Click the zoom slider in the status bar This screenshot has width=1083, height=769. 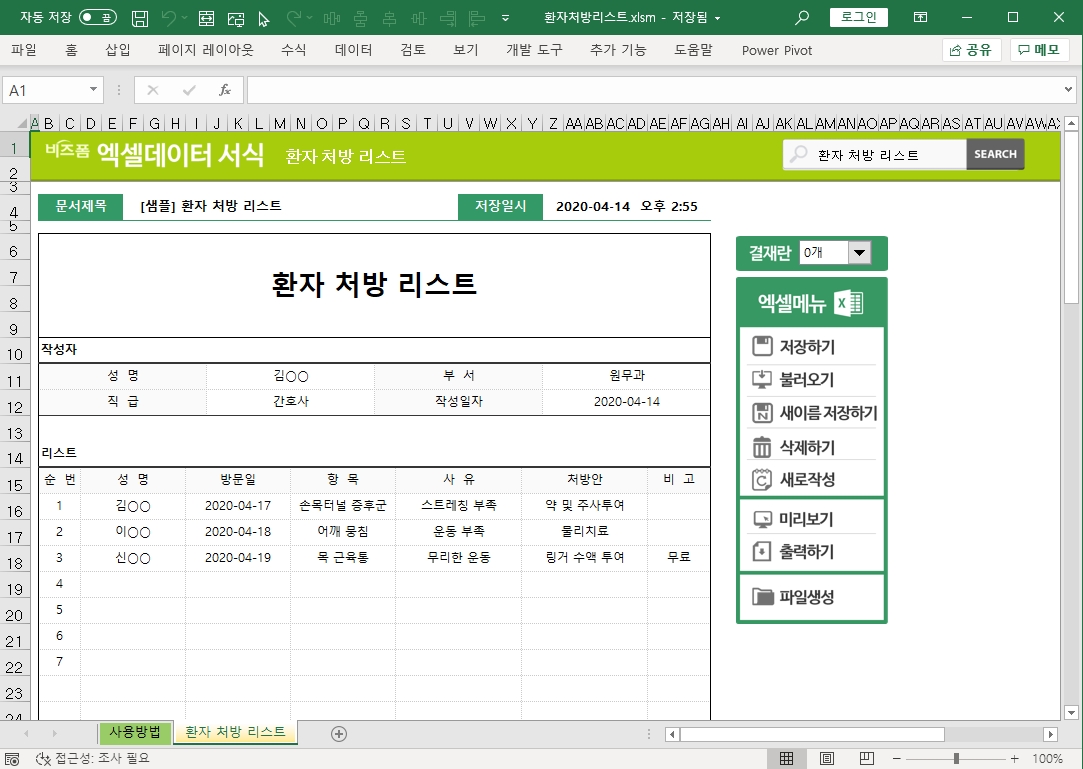(956, 758)
